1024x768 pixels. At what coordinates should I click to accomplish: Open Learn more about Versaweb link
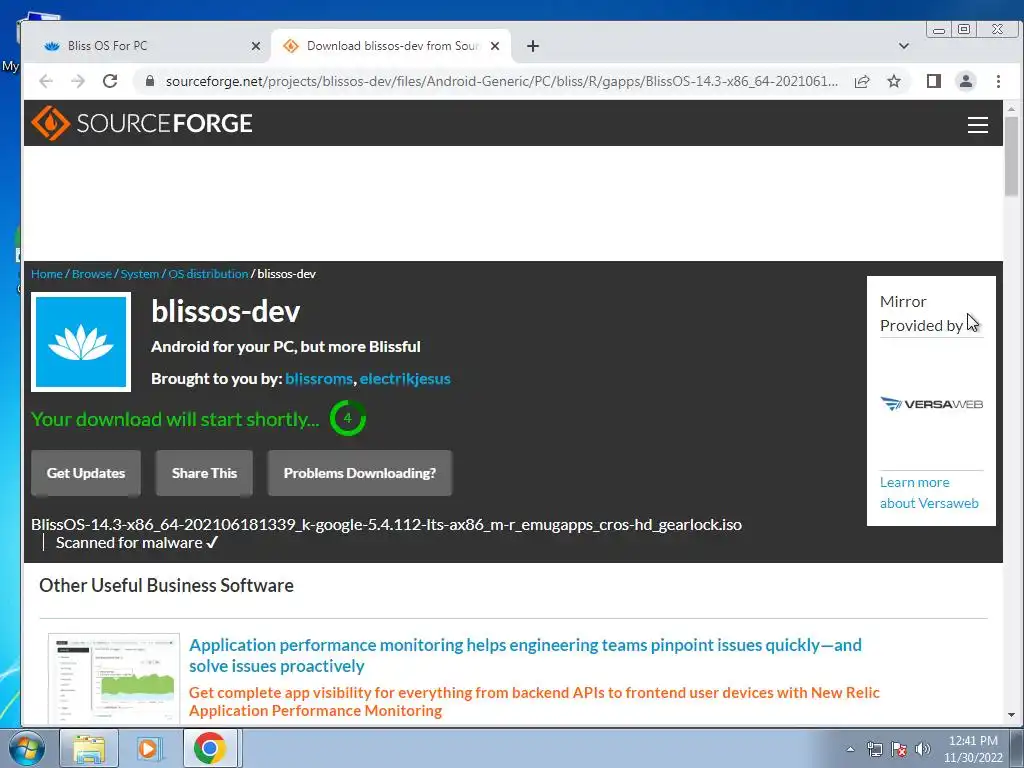pyautogui.click(x=929, y=492)
